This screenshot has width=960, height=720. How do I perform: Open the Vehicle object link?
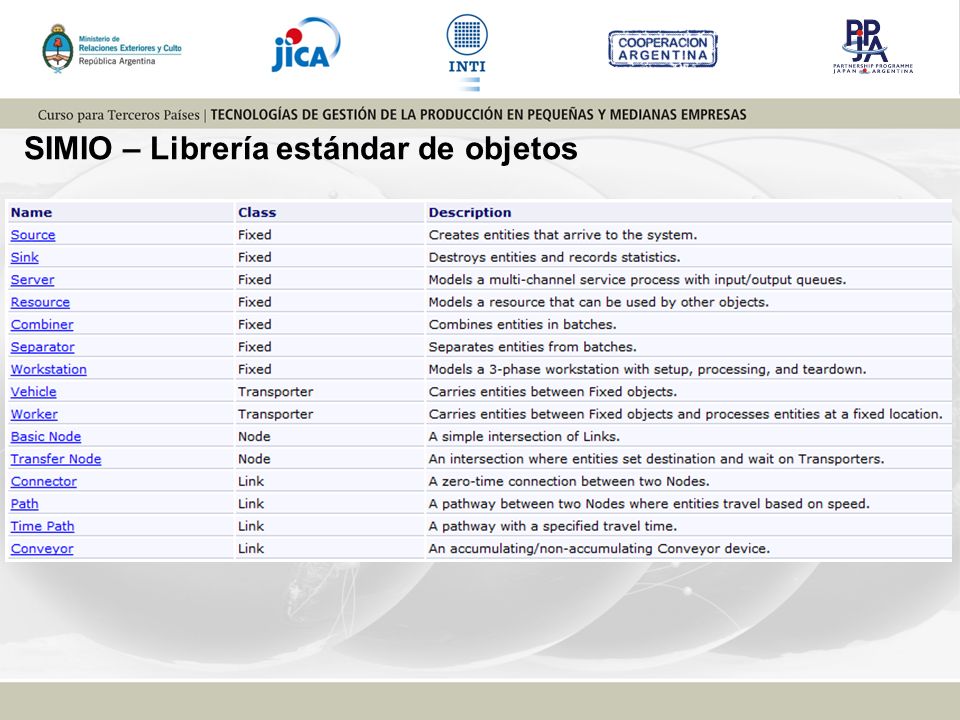[x=34, y=392]
